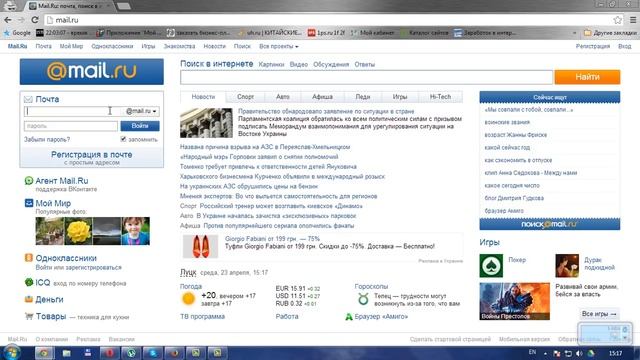Switch to the Афиша tab

point(322,97)
